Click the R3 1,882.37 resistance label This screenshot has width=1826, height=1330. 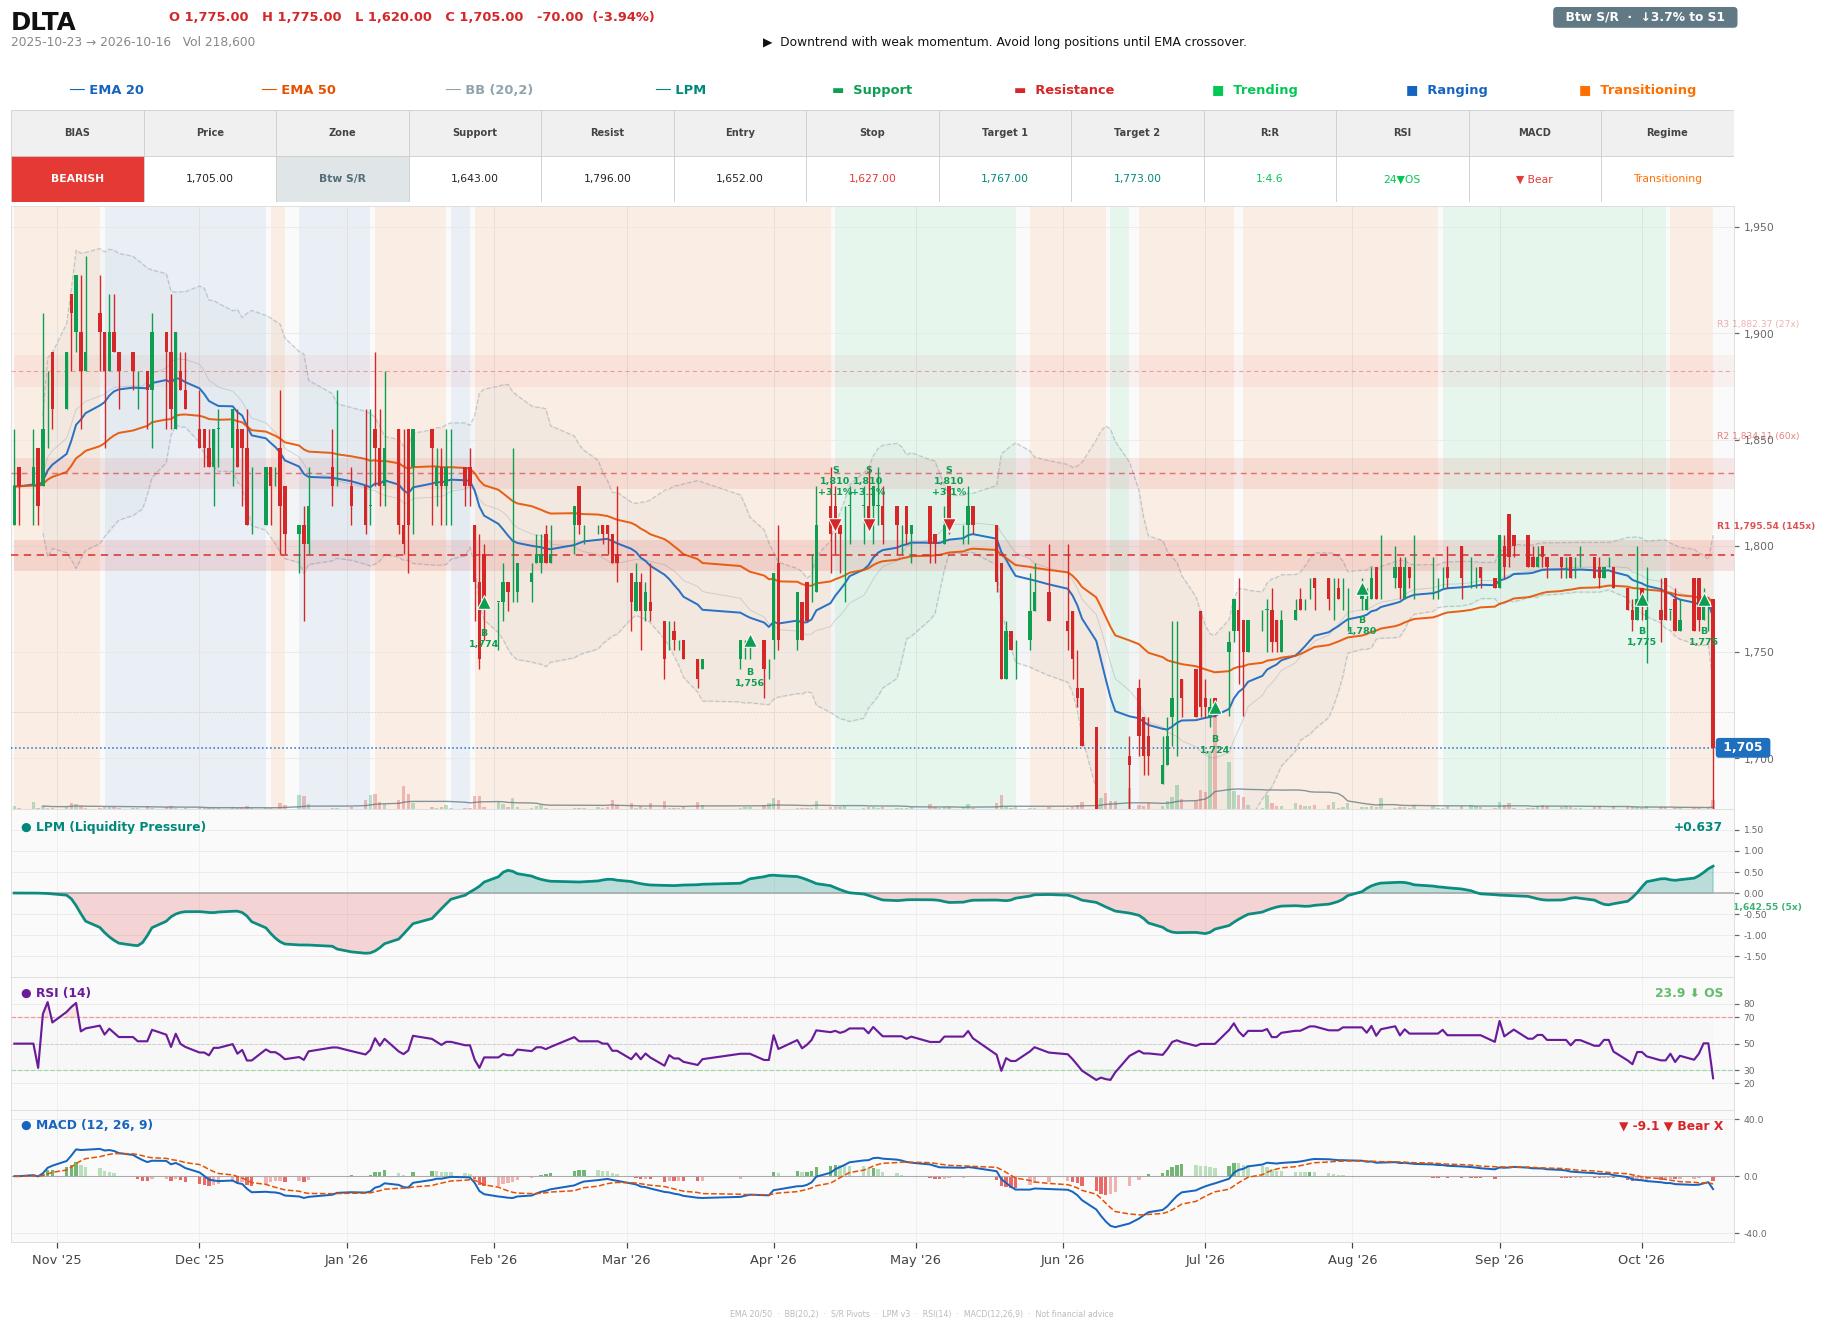tap(1757, 324)
